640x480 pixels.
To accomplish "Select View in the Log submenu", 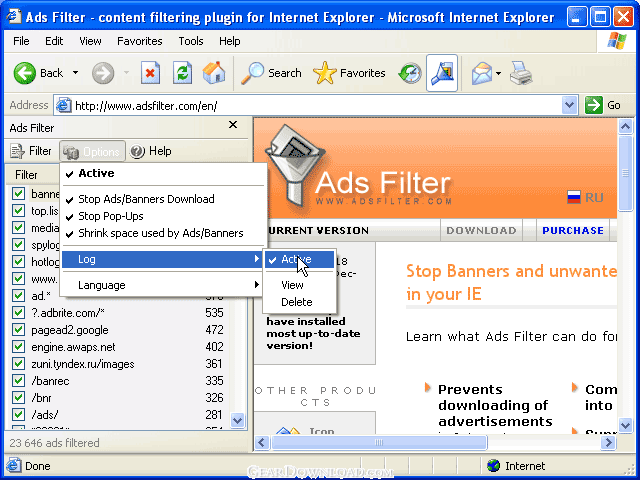I will [x=292, y=285].
